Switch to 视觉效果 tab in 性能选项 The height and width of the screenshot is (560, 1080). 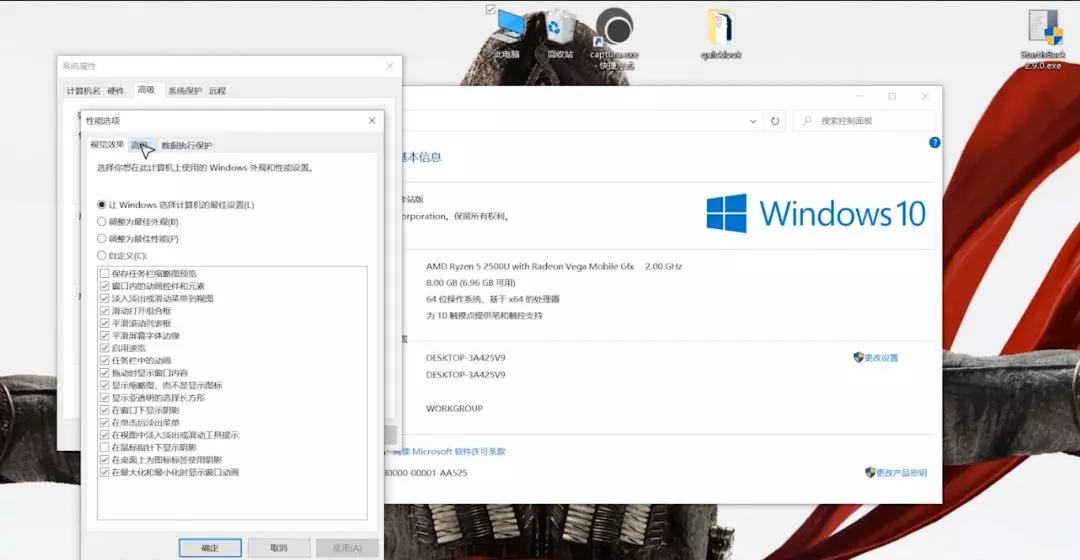pos(107,145)
